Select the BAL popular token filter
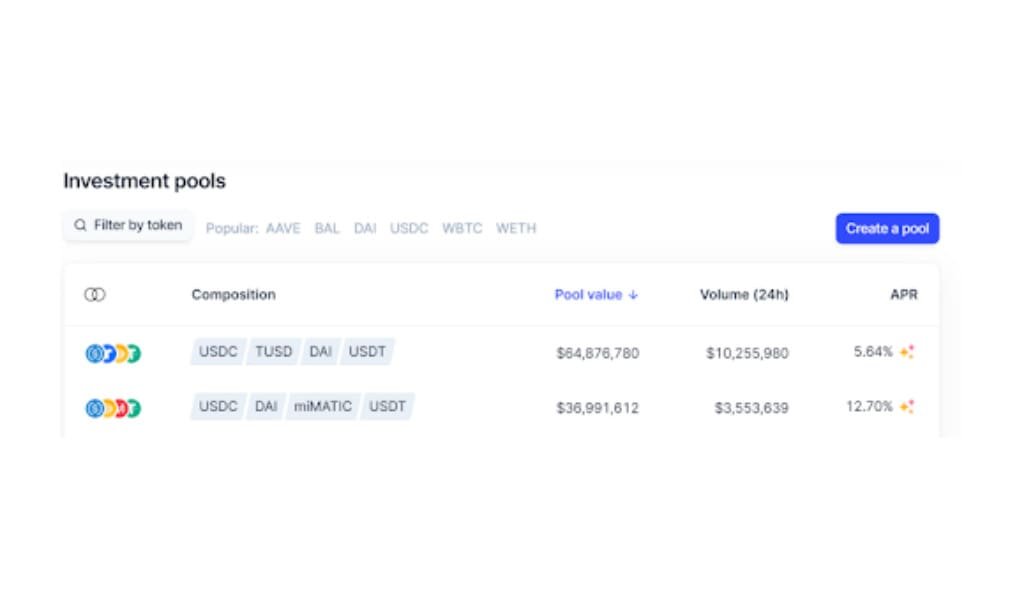The width and height of the screenshot is (1024, 600). pyautogui.click(x=327, y=229)
